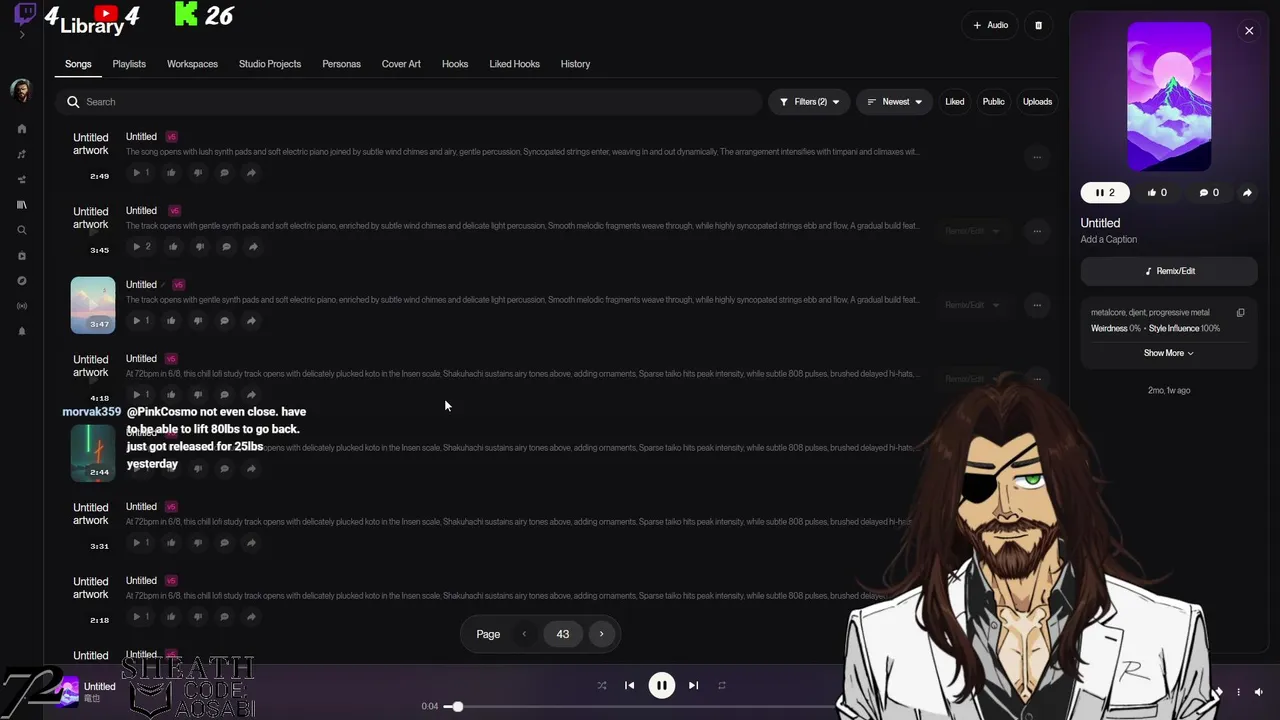Like the song in the detail panel
Image resolution: width=1280 pixels, height=720 pixels.
(1157, 193)
